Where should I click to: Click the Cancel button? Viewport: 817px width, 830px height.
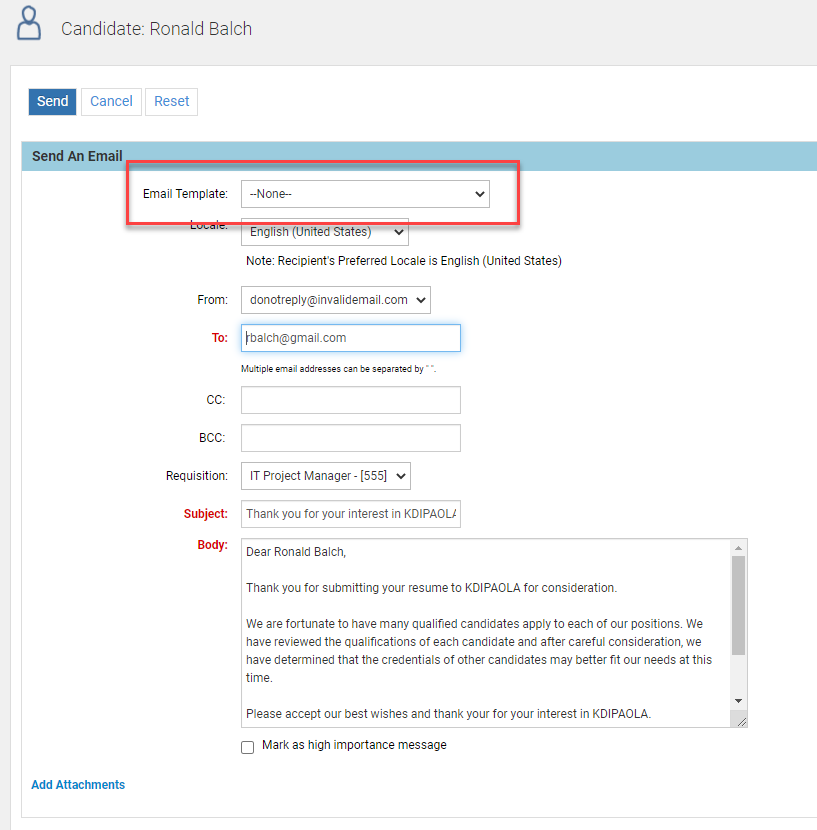click(111, 101)
